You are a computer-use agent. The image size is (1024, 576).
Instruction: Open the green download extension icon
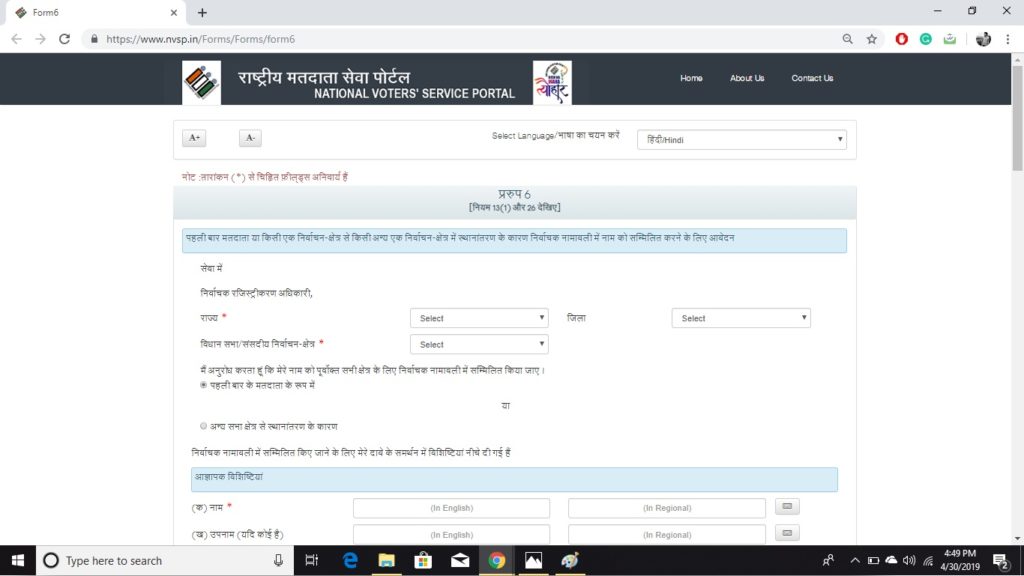(x=950, y=39)
